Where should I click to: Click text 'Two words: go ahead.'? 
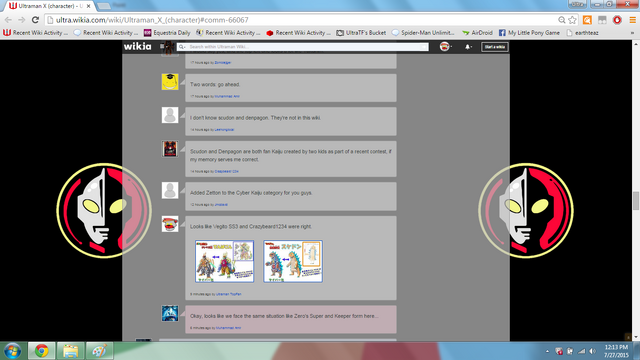tap(215, 84)
